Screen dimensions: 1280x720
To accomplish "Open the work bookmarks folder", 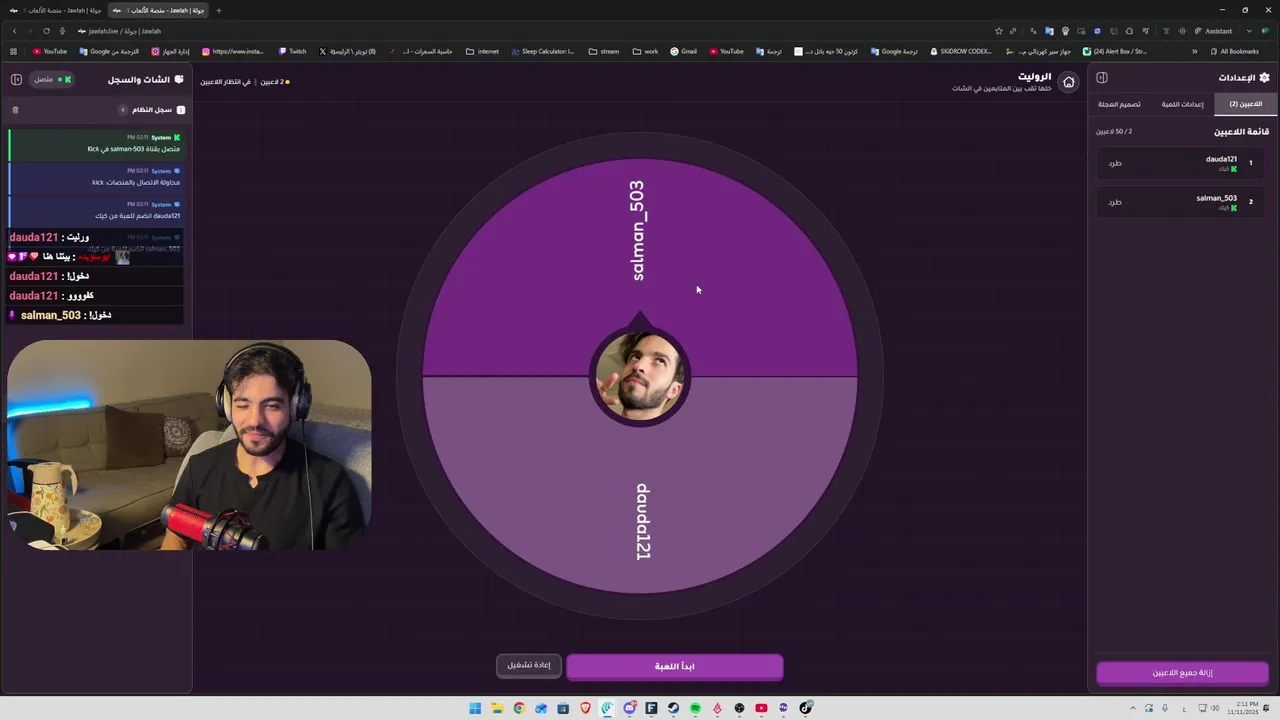I will 646,51.
